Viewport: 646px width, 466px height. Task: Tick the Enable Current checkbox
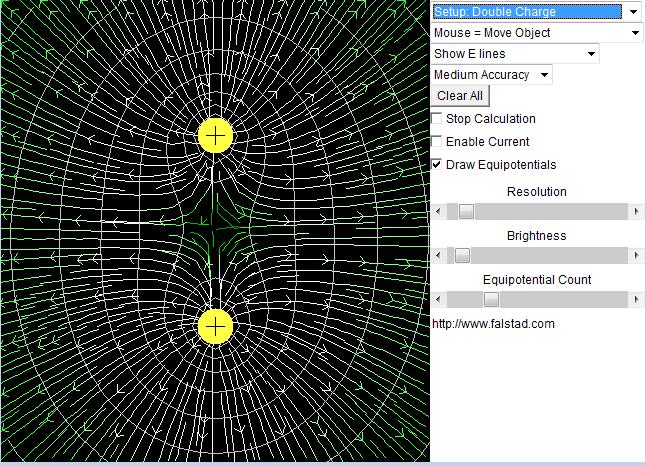(437, 141)
